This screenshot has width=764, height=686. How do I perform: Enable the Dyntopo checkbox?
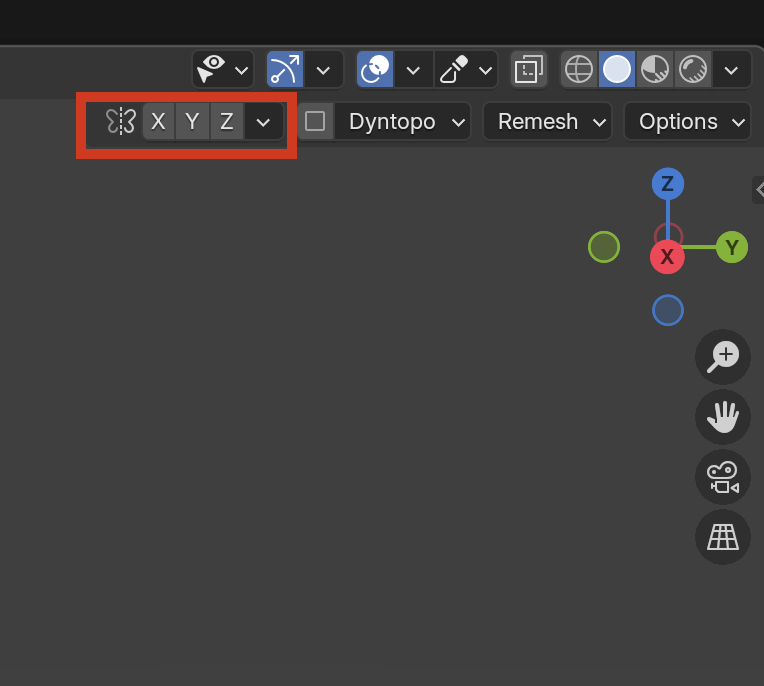pyautogui.click(x=315, y=122)
